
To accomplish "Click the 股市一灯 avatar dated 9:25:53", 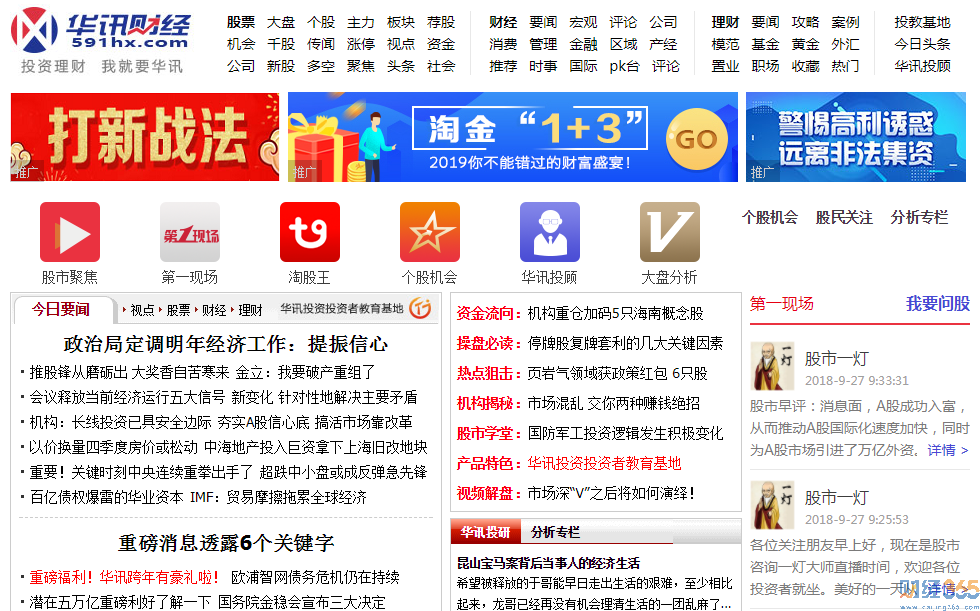I will 772,505.
